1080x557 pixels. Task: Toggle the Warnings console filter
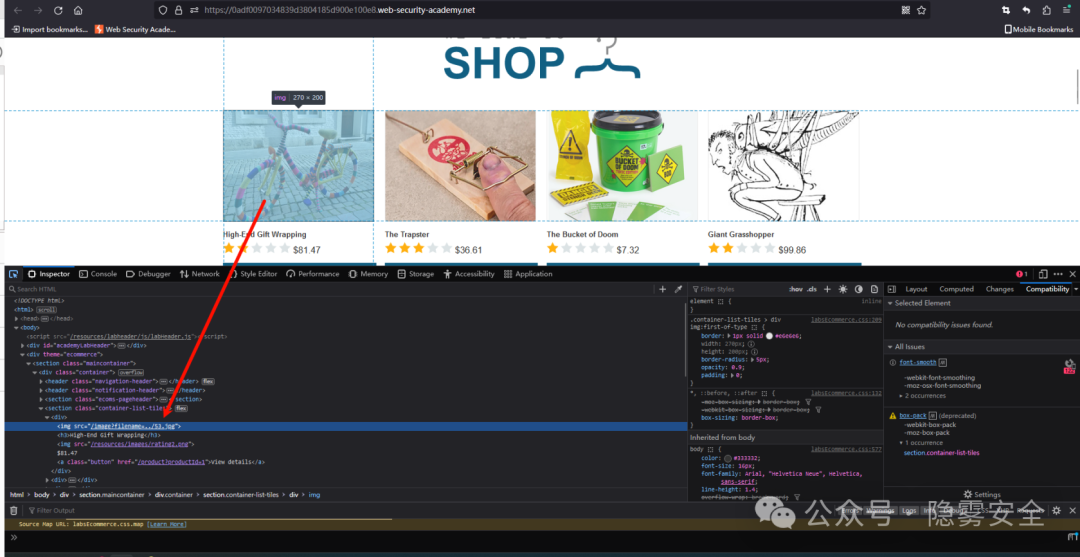coord(880,510)
